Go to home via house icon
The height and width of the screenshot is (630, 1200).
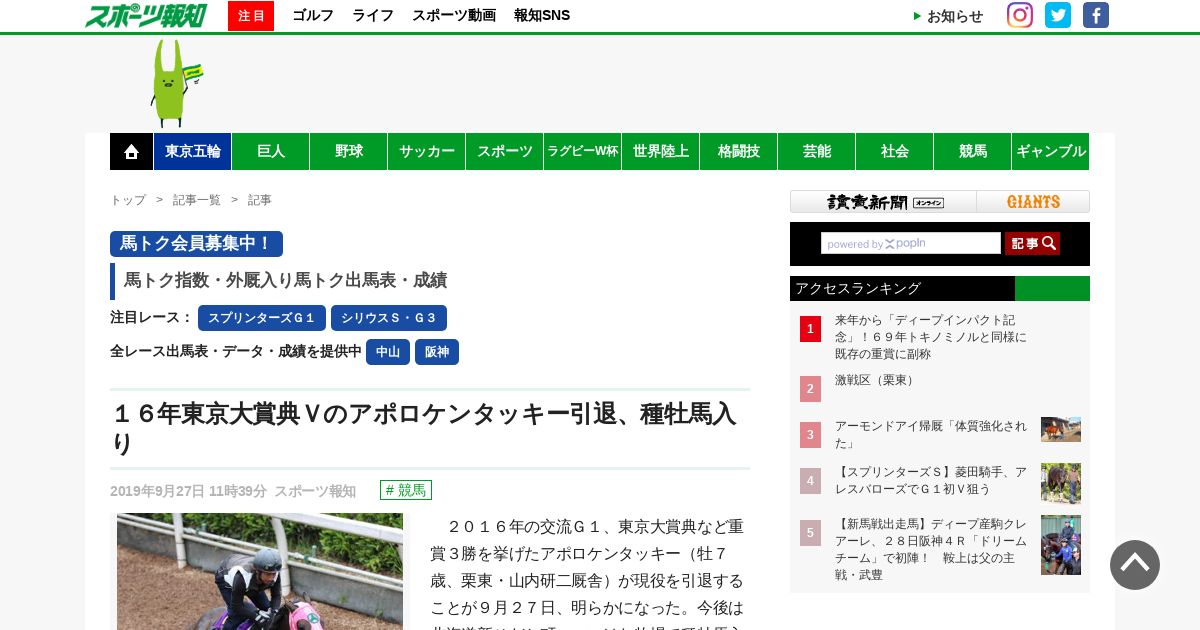coord(131,152)
